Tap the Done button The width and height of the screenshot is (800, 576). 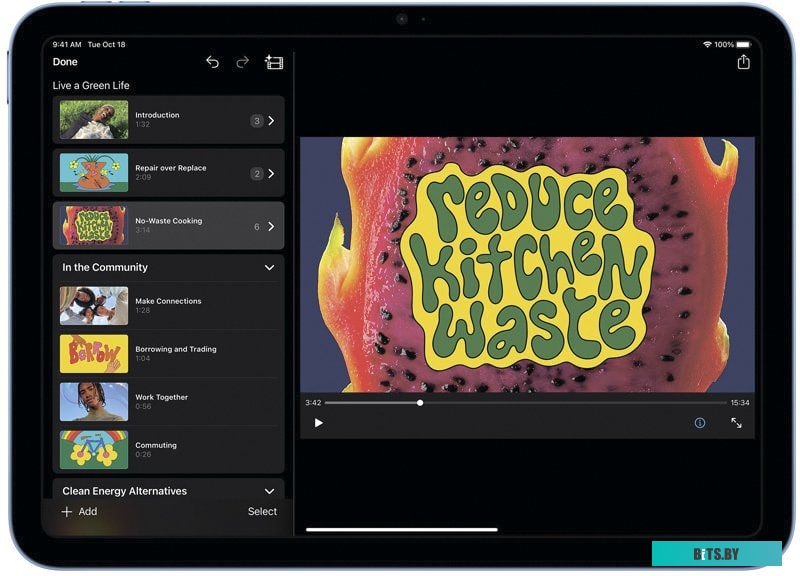[x=65, y=62]
